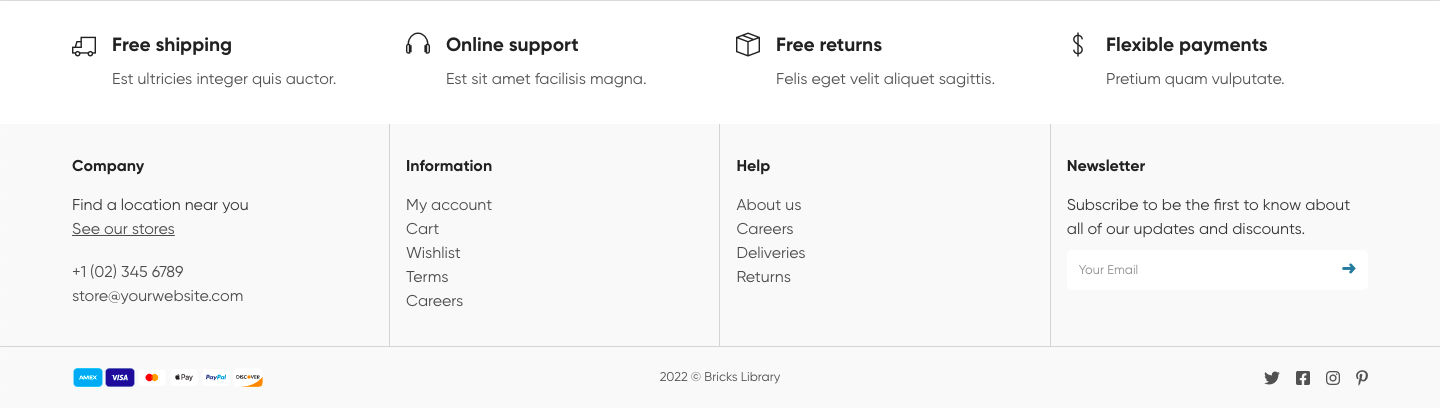This screenshot has width=1440, height=408.
Task: Open the Terms link
Action: pos(427,277)
